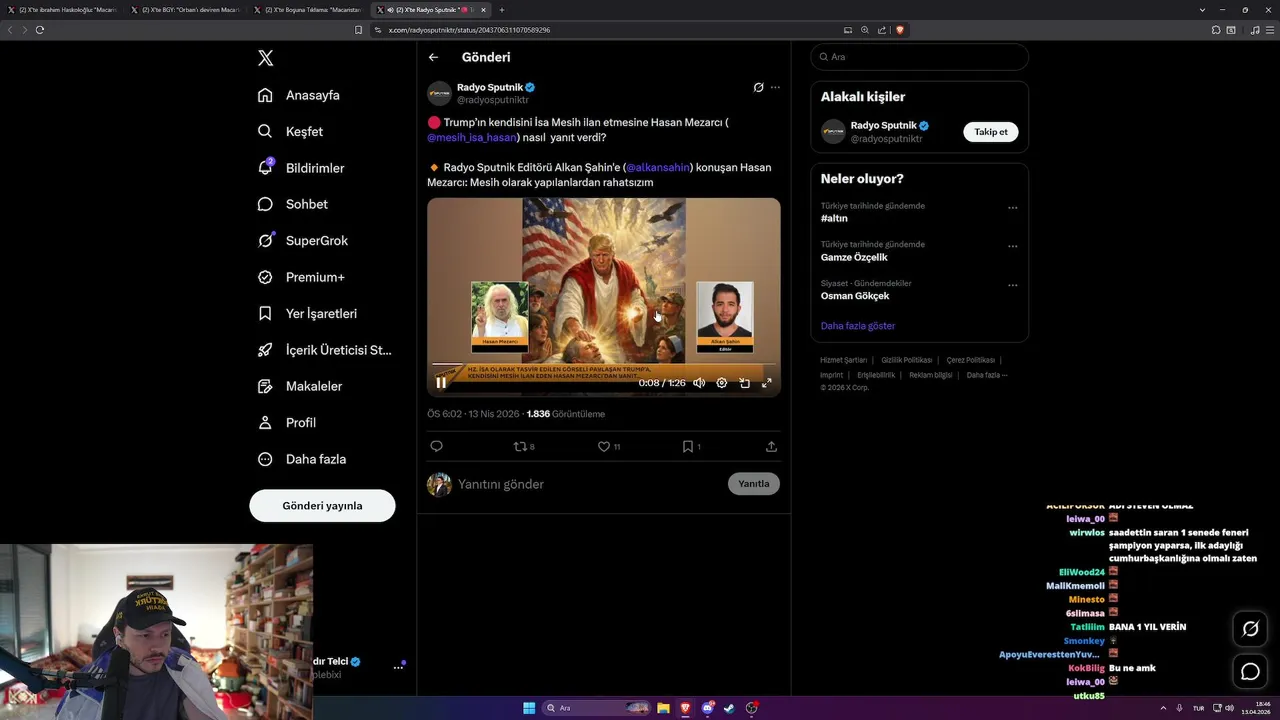Image resolution: width=1280 pixels, height=720 pixels.
Task: Open more options for Osman Gökçek trend
Action: (1012, 285)
